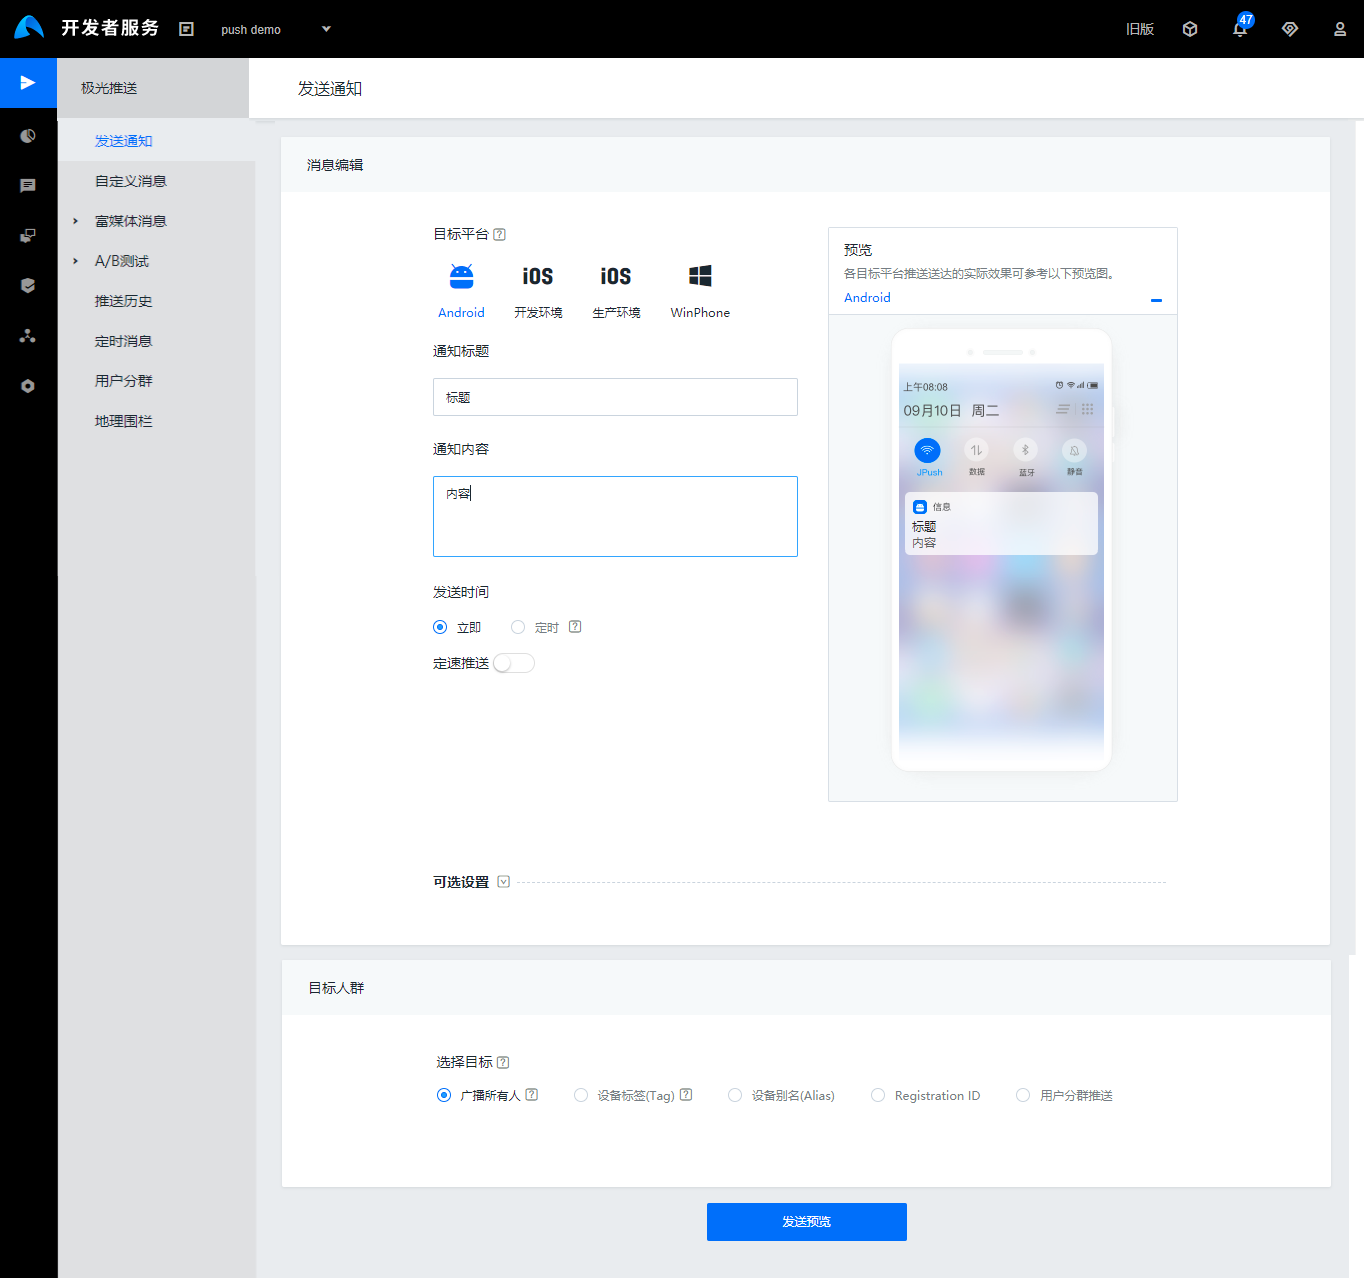Open the notification bell with badge 47
Viewport: 1364px width, 1278px height.
[1240, 28]
